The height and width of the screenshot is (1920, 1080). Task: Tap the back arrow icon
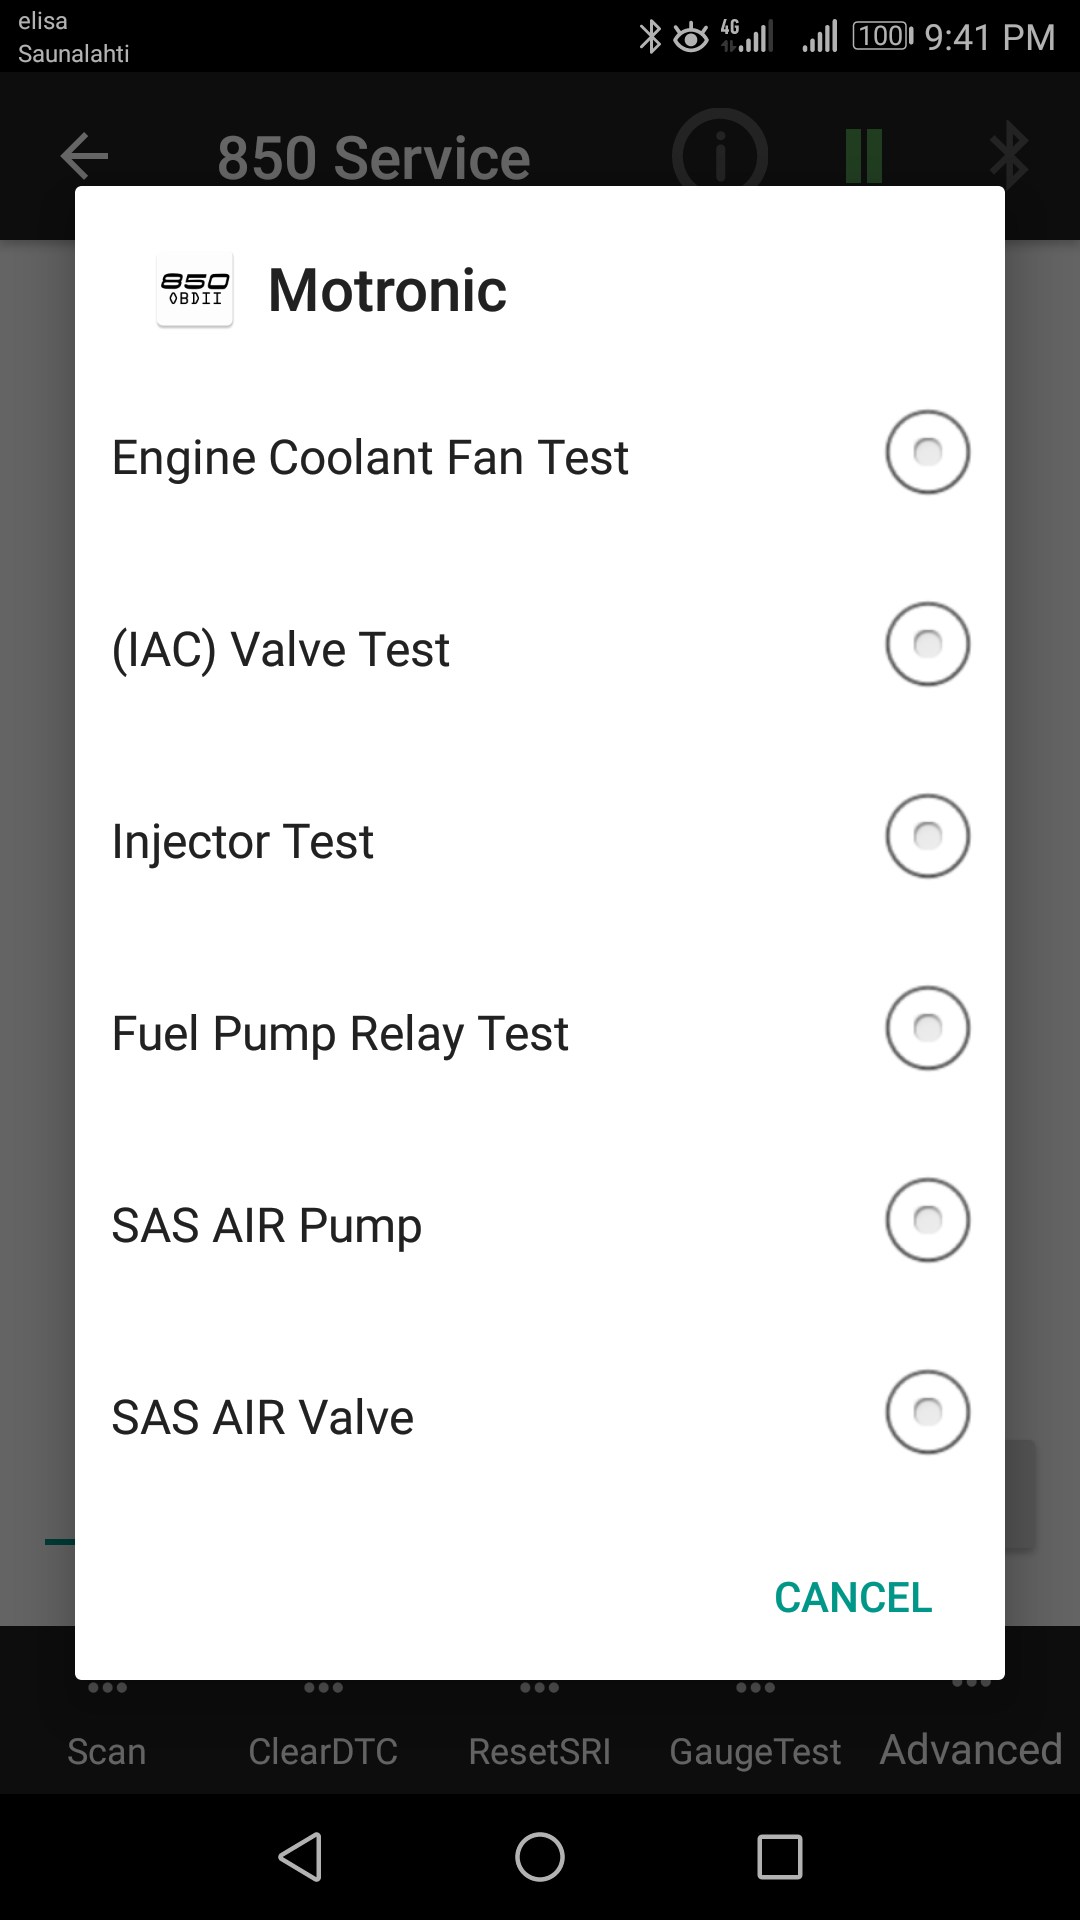[84, 156]
